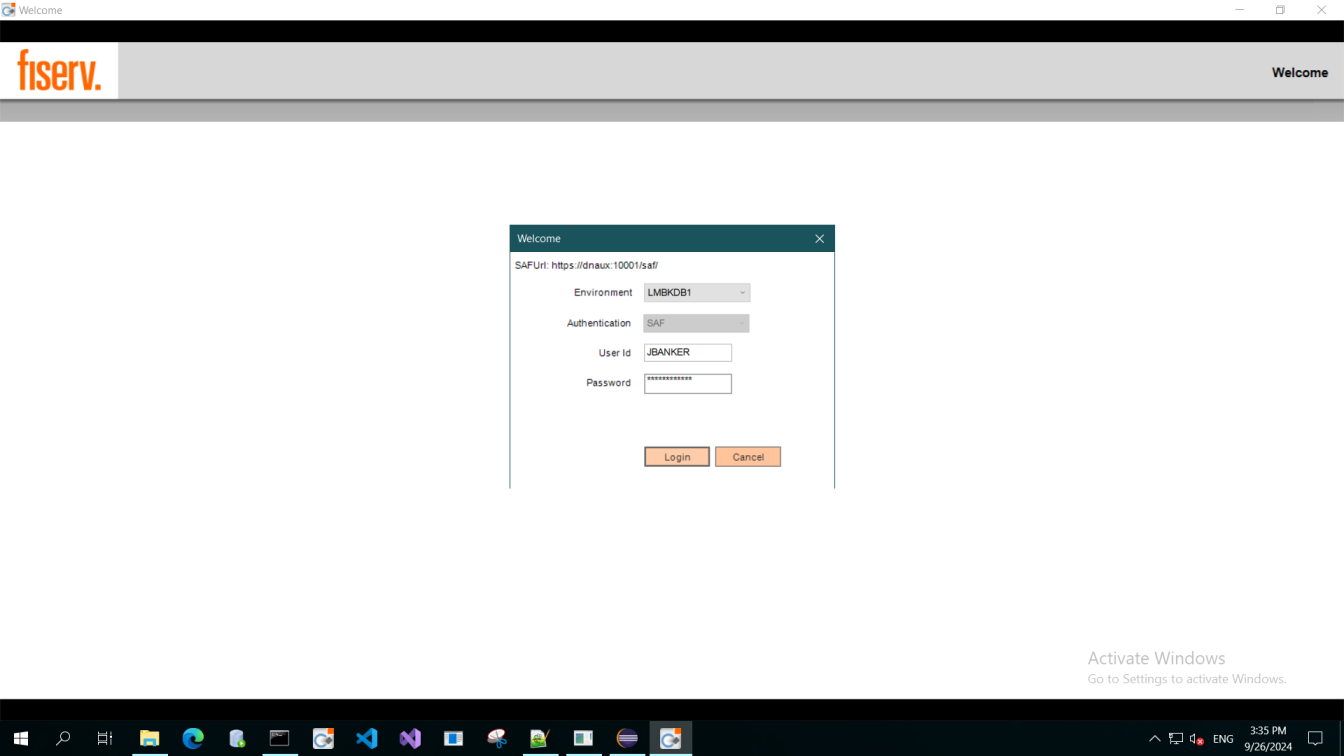Minimize the Welcome application window
Screen dimensions: 1344x756
(1239, 10)
